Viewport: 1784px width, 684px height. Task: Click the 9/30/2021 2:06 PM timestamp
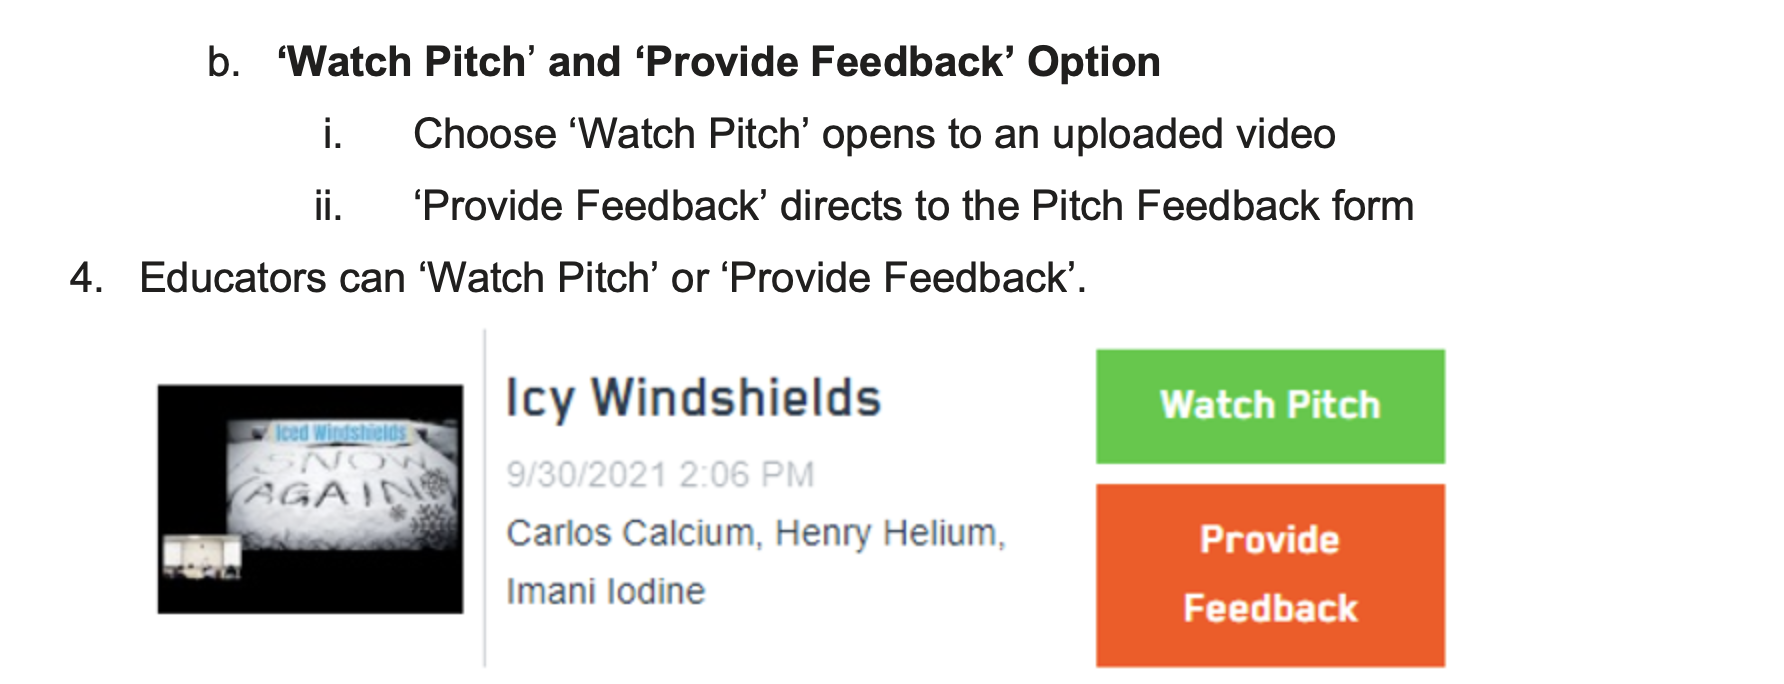660,474
